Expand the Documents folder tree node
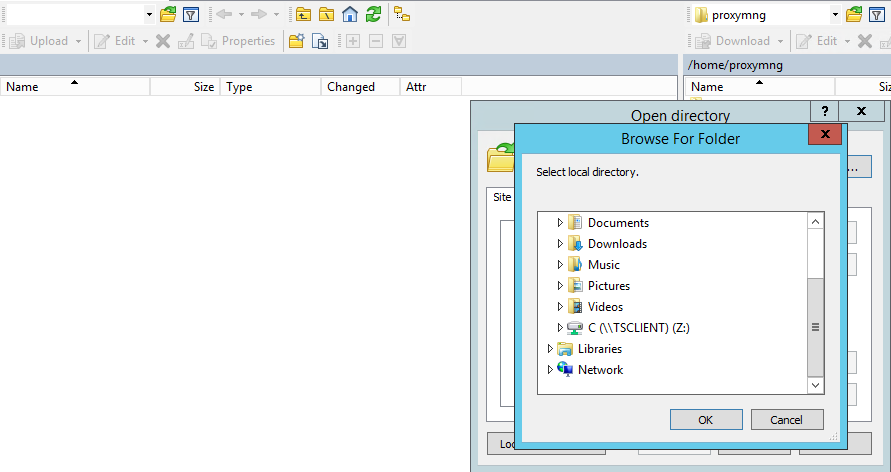891x472 pixels. click(560, 223)
